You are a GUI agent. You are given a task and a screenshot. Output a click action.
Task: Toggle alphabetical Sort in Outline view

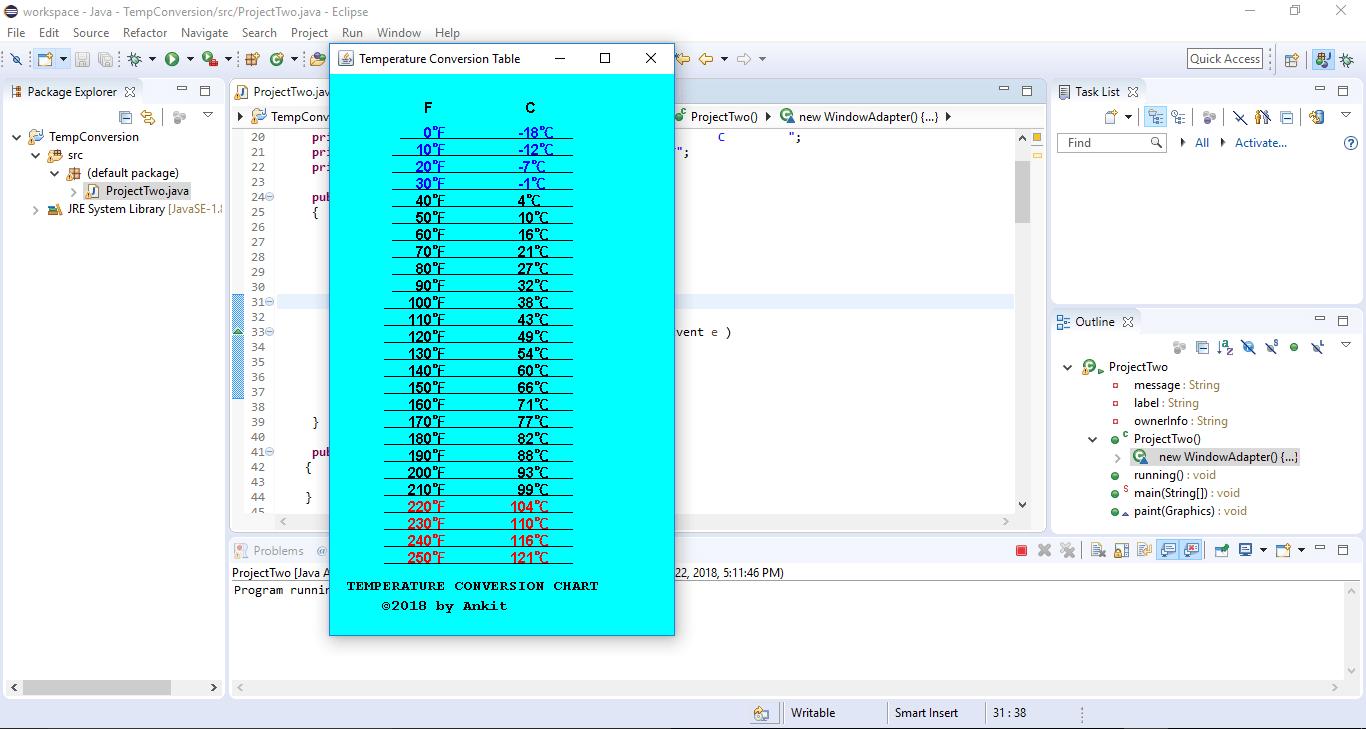[x=1225, y=347]
